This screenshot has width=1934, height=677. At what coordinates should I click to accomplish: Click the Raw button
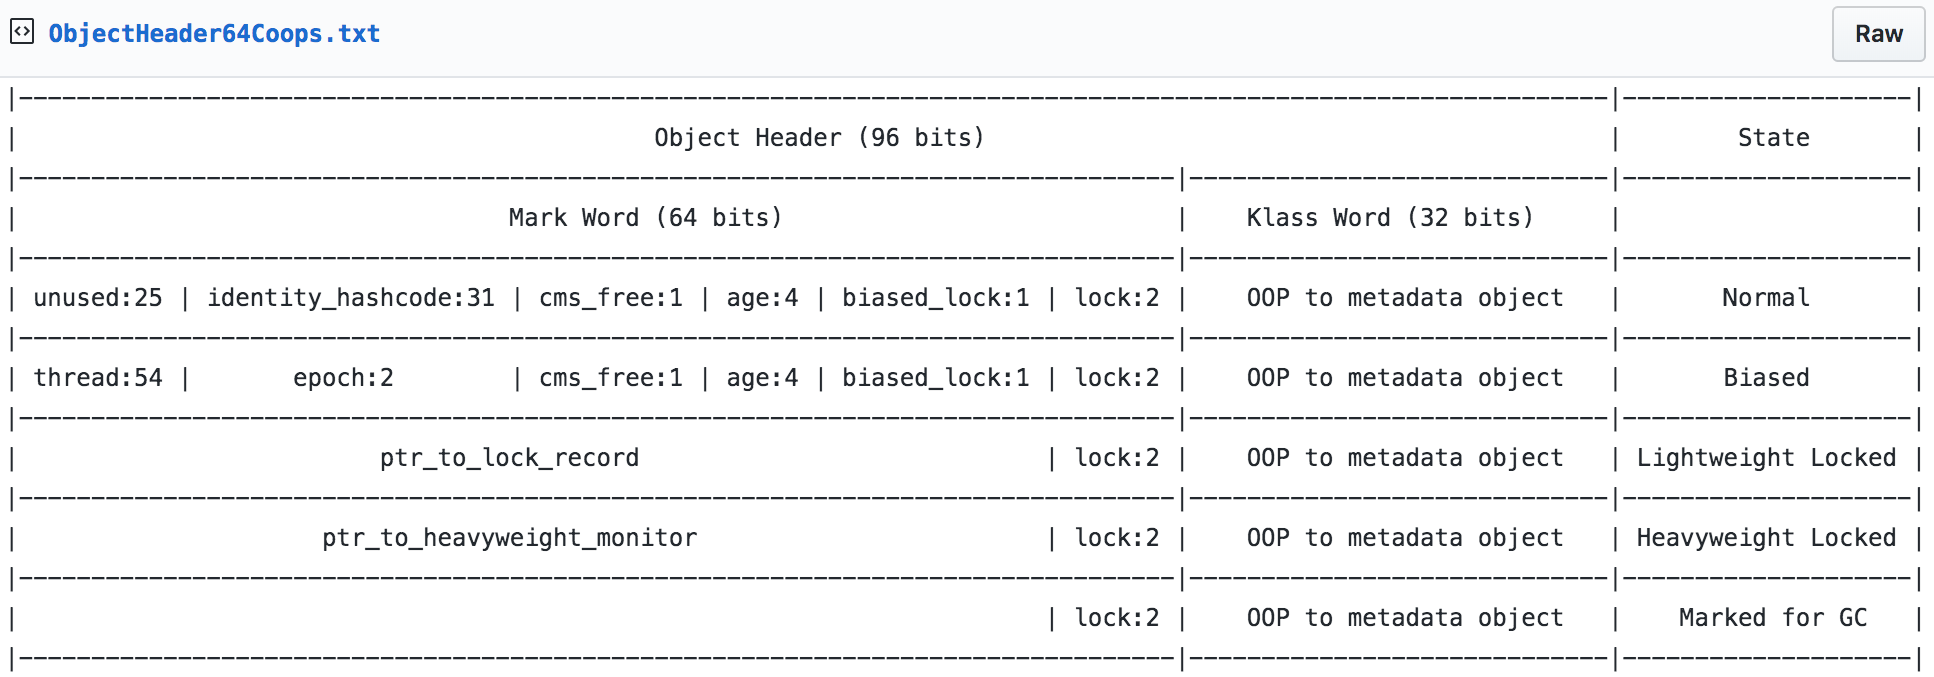coord(1878,34)
